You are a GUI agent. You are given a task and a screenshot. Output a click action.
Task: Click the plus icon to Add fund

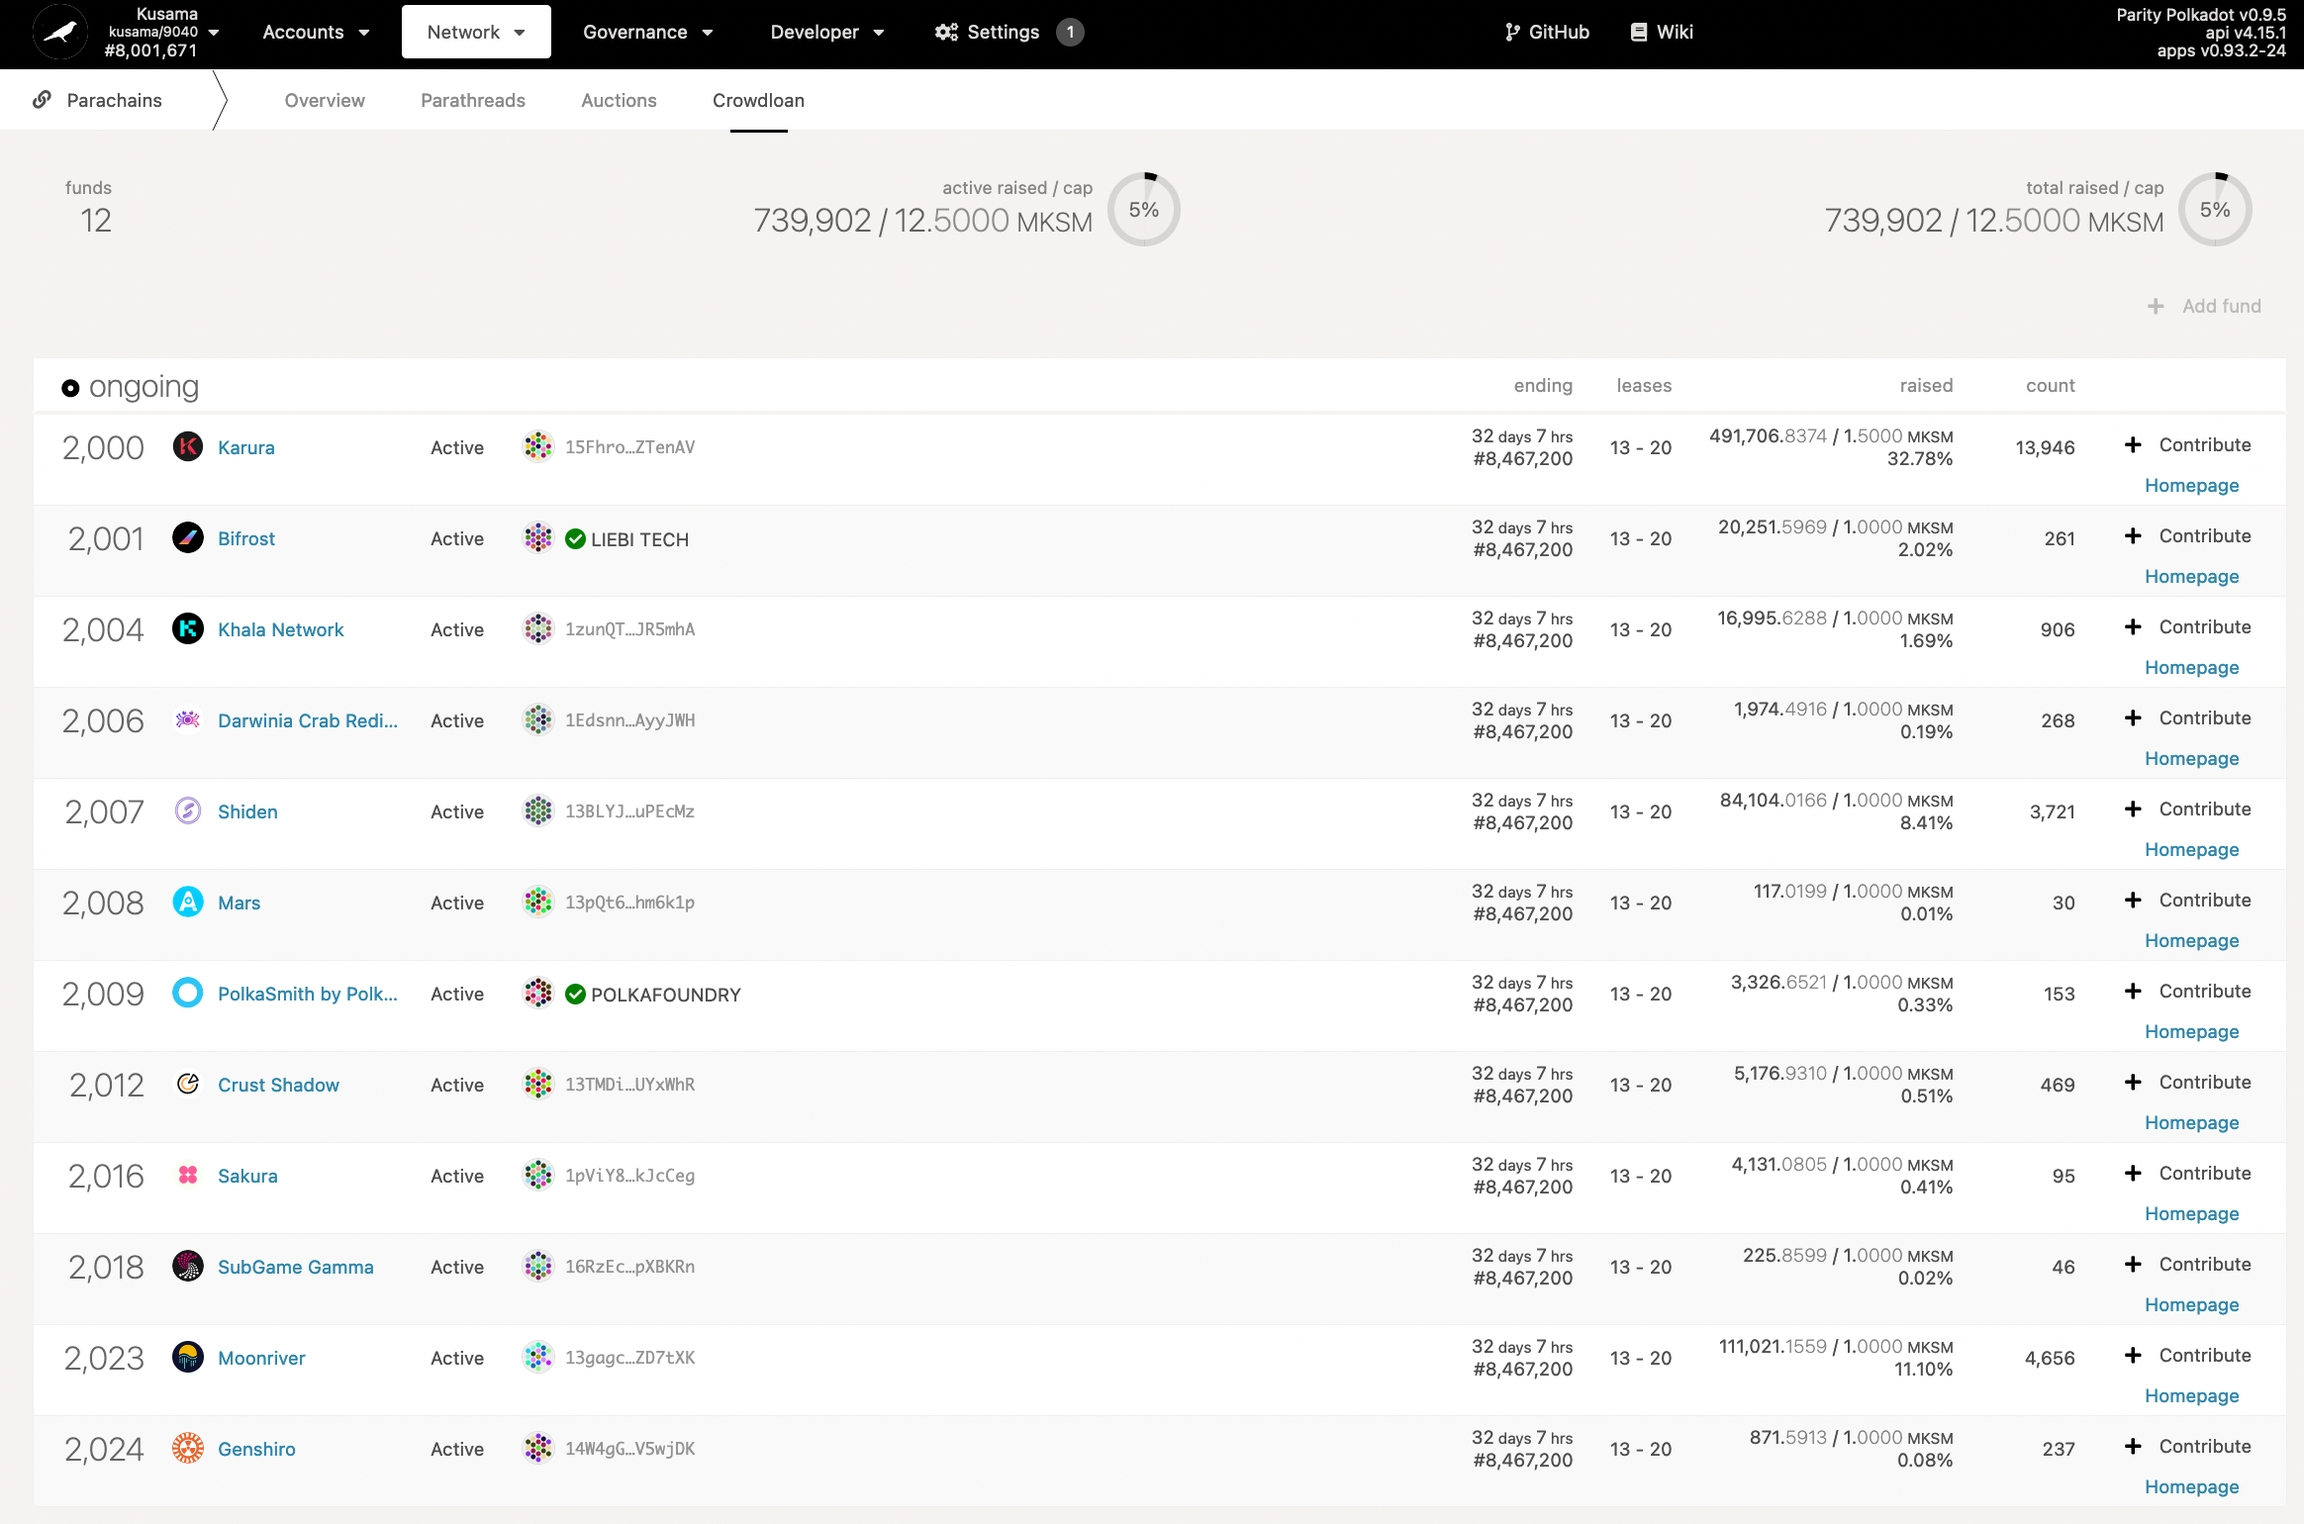(x=2155, y=306)
